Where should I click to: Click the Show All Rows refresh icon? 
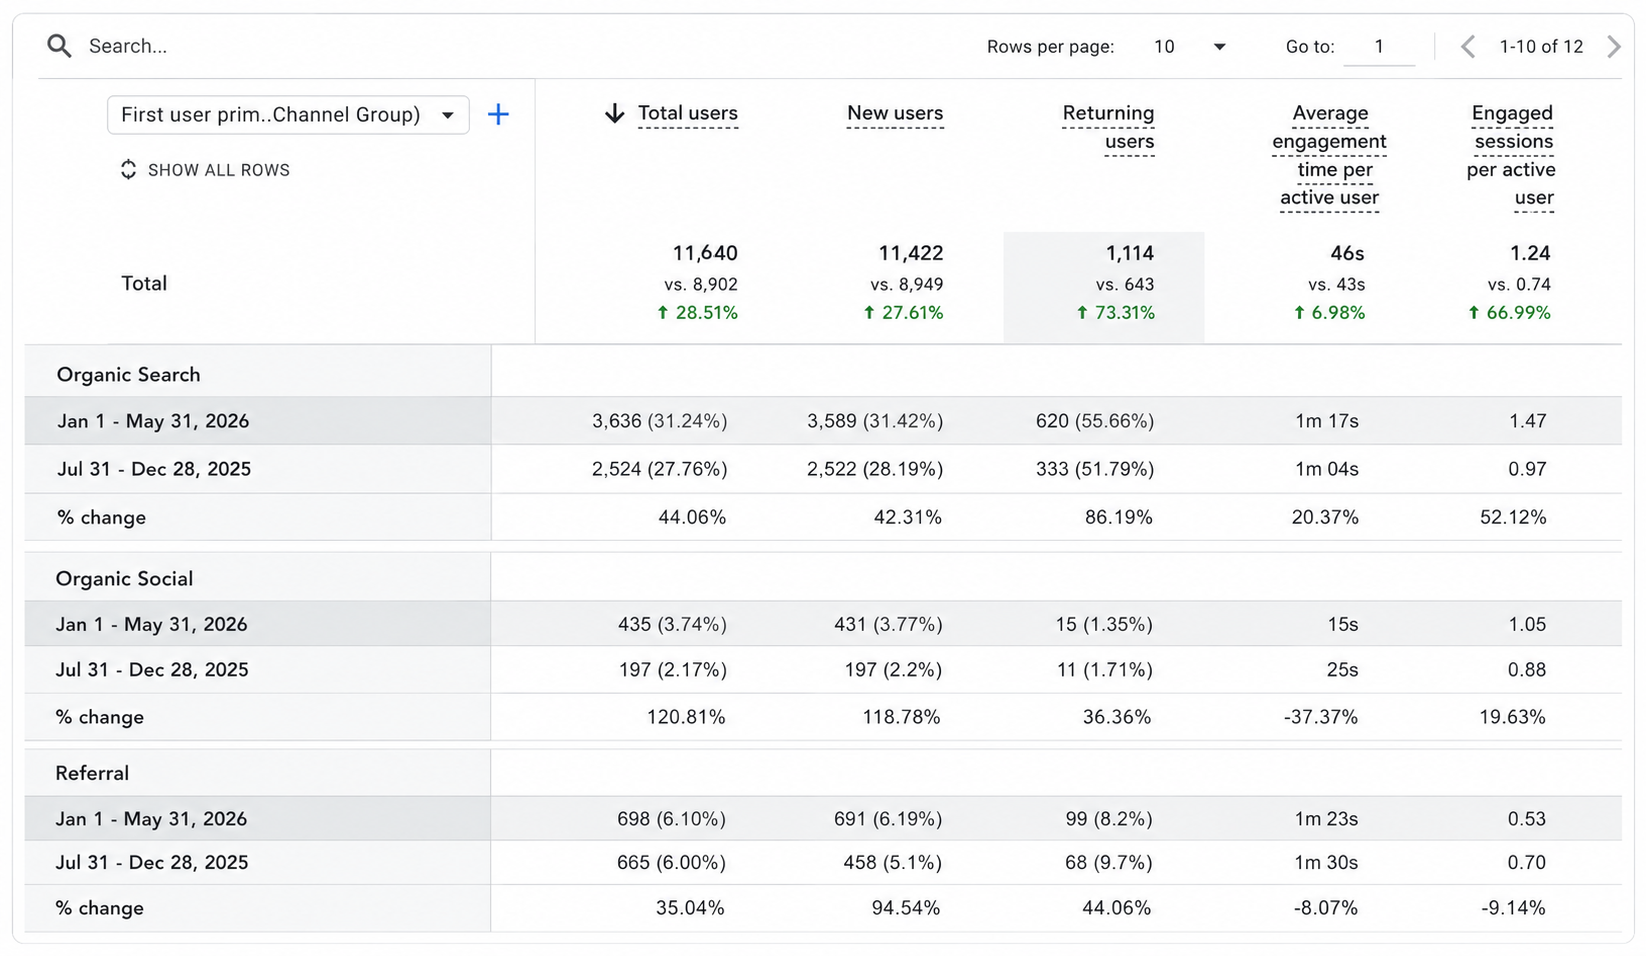pos(128,170)
